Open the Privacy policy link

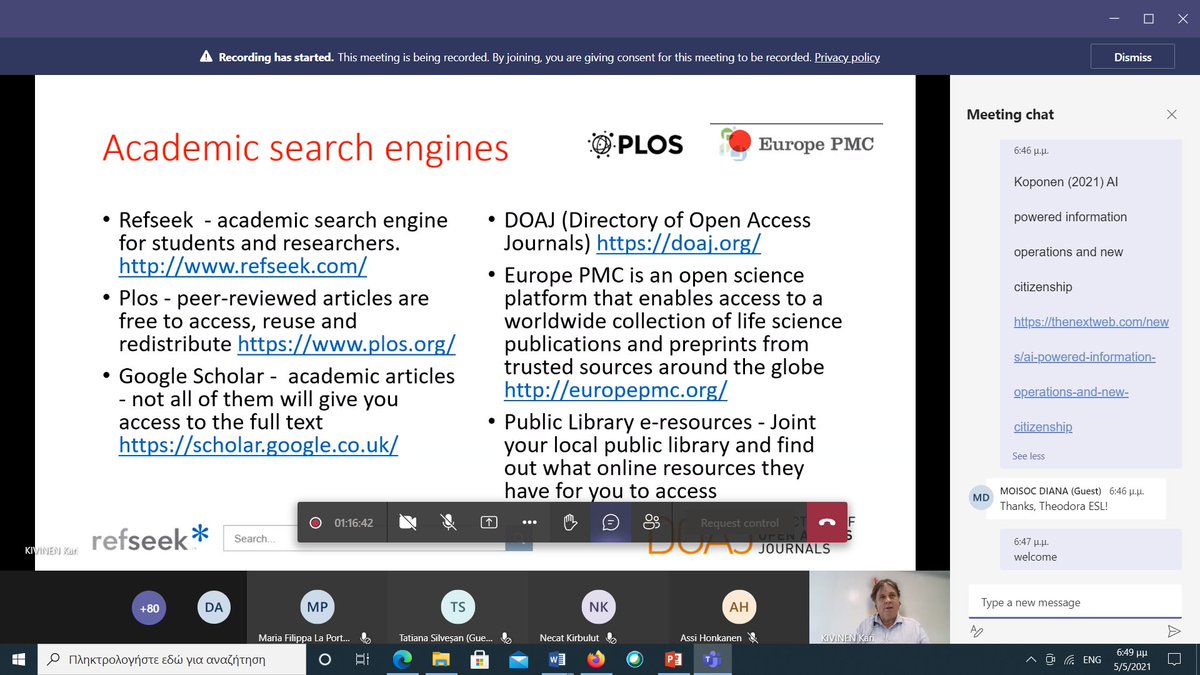click(x=847, y=57)
